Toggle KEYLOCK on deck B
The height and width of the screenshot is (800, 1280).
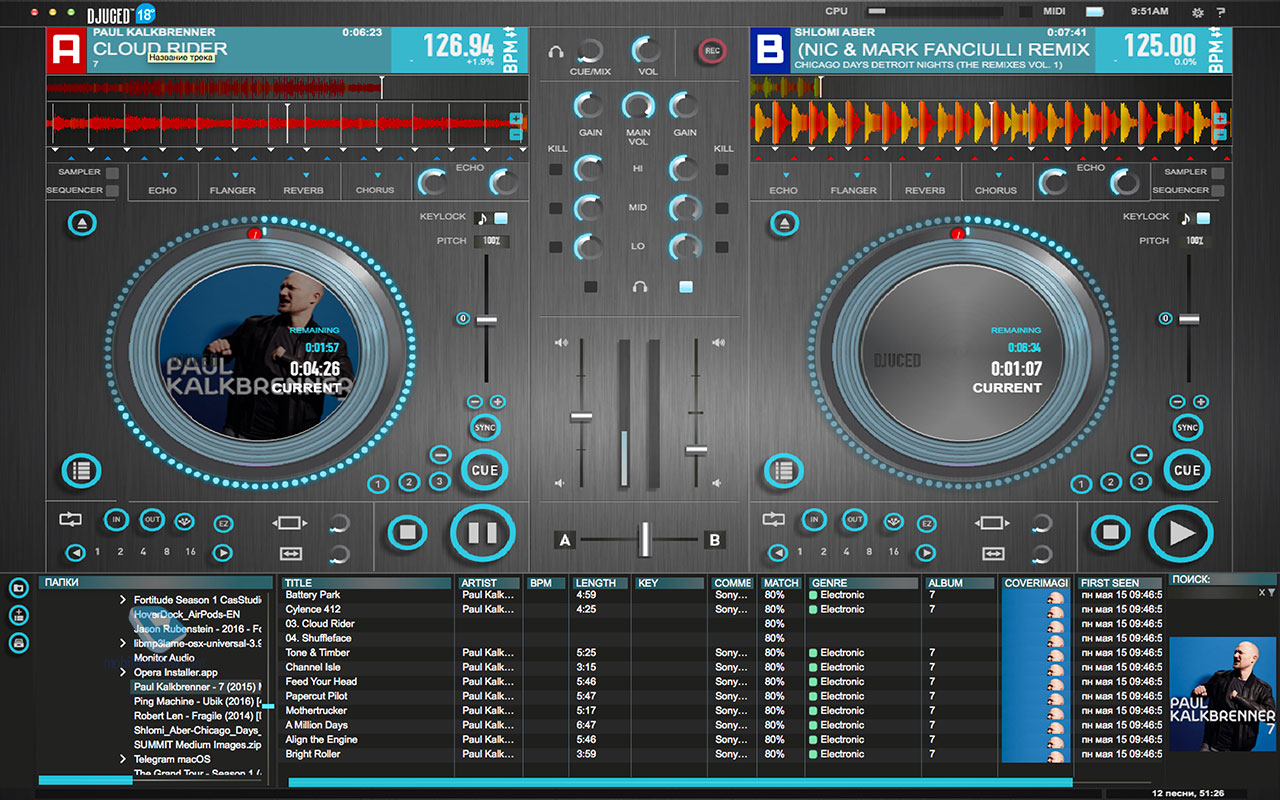tap(1203, 218)
